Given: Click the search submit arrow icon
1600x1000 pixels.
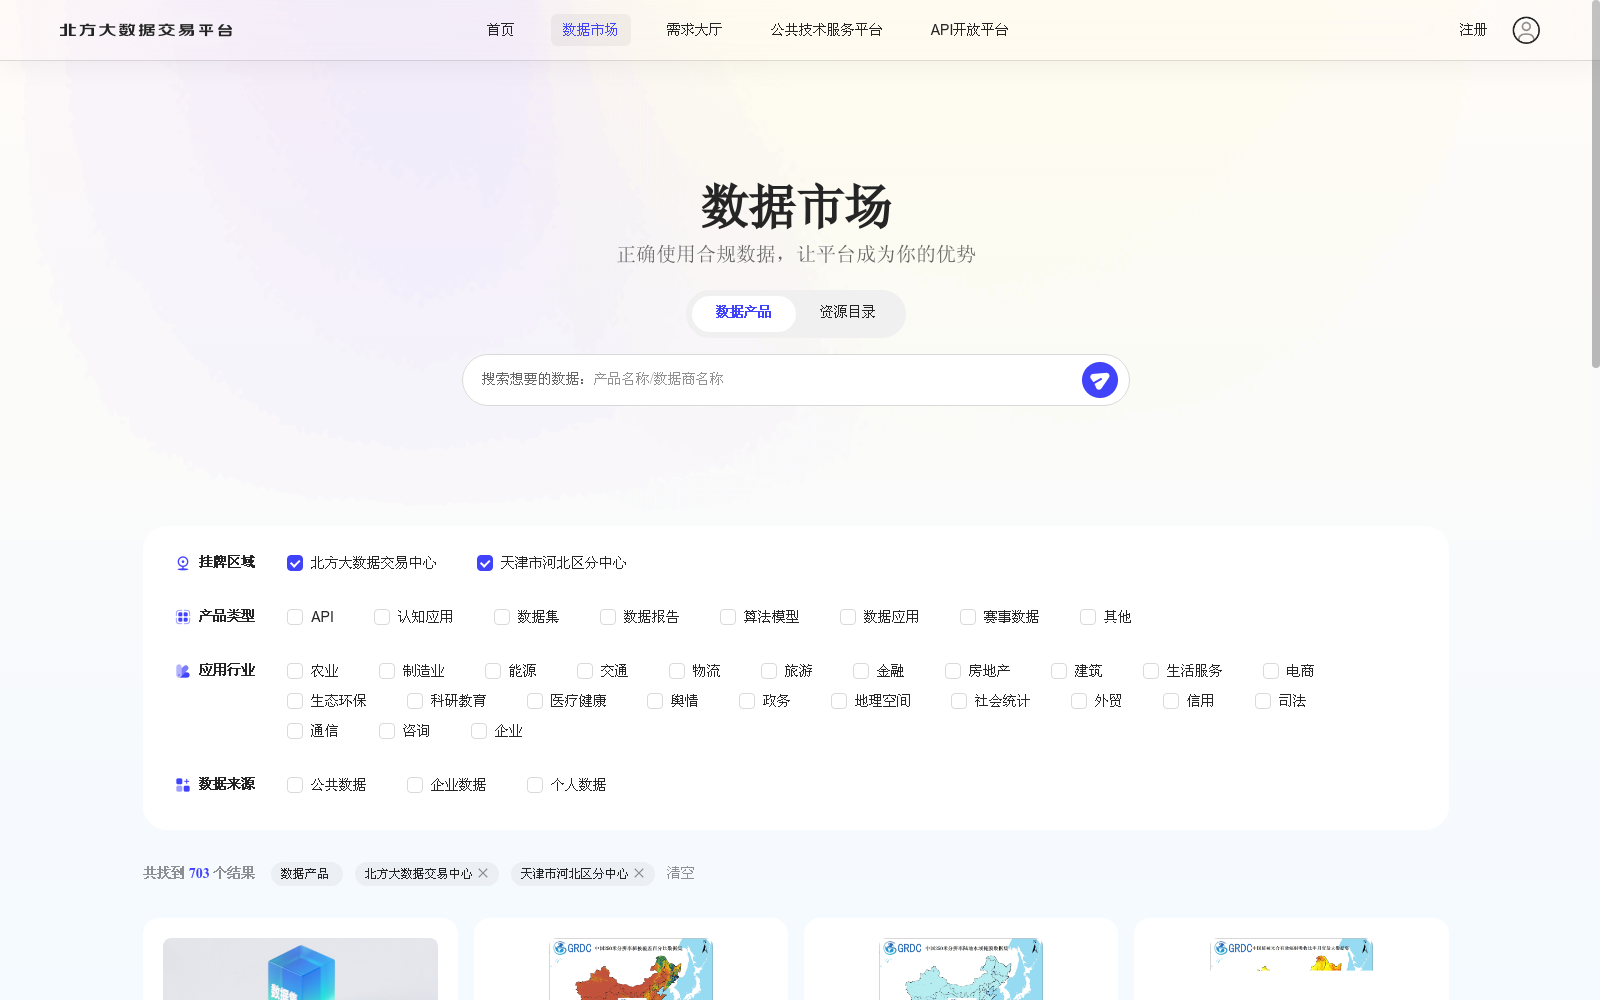Looking at the screenshot, I should [1100, 380].
